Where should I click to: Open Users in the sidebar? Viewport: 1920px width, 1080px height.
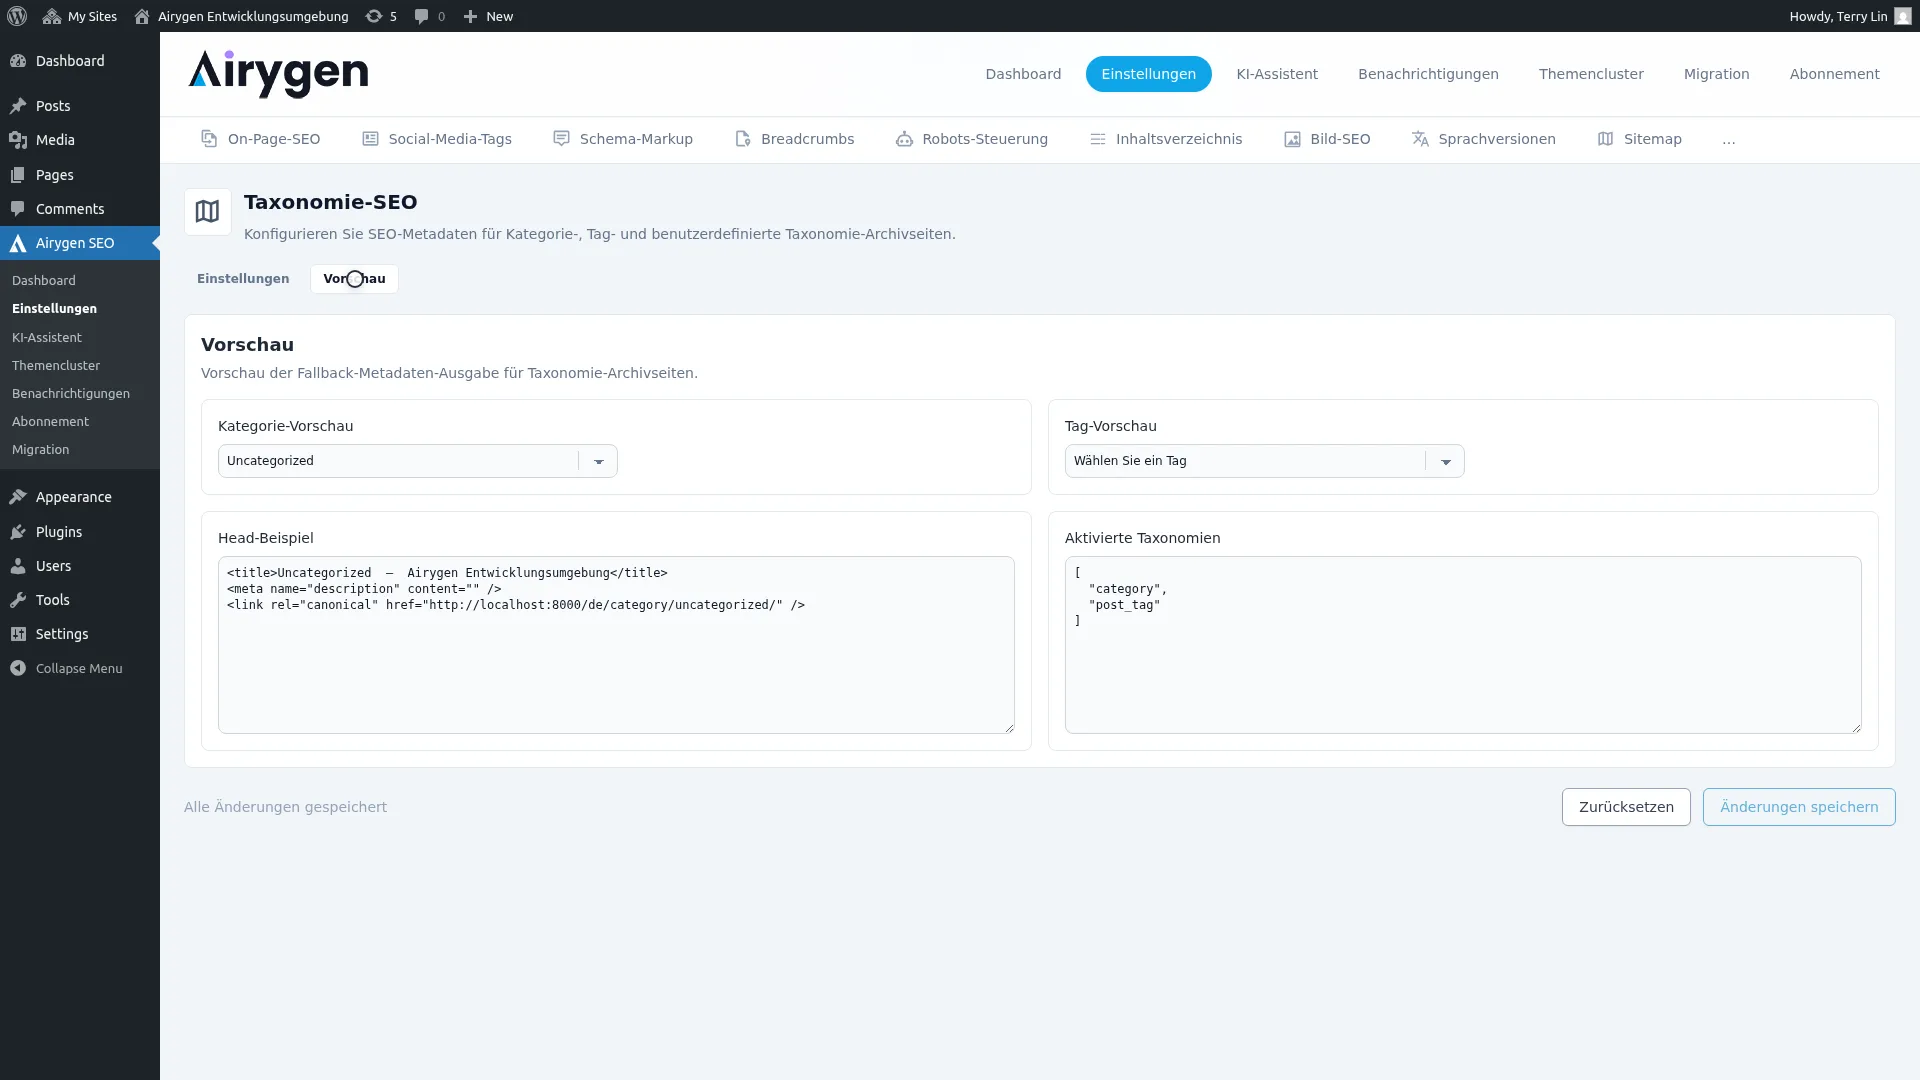(80, 566)
